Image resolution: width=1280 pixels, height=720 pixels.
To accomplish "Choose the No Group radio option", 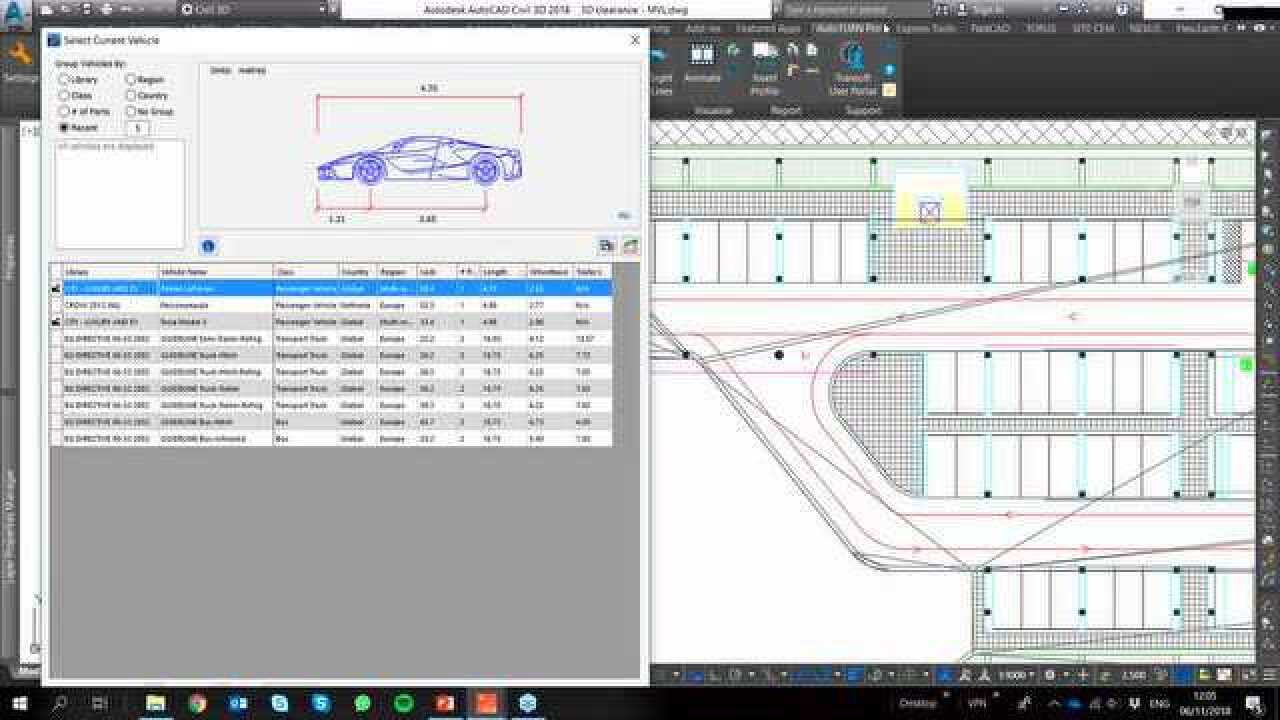I will [x=131, y=111].
